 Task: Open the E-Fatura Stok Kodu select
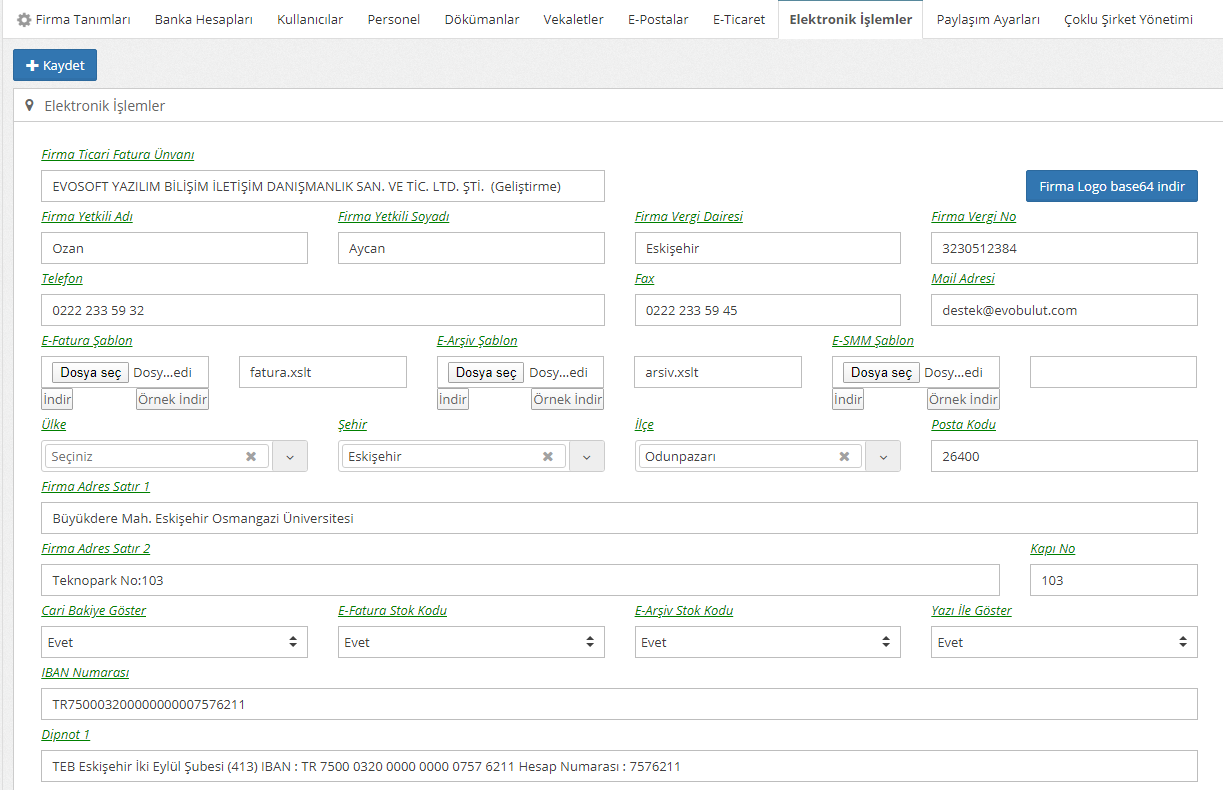471,642
